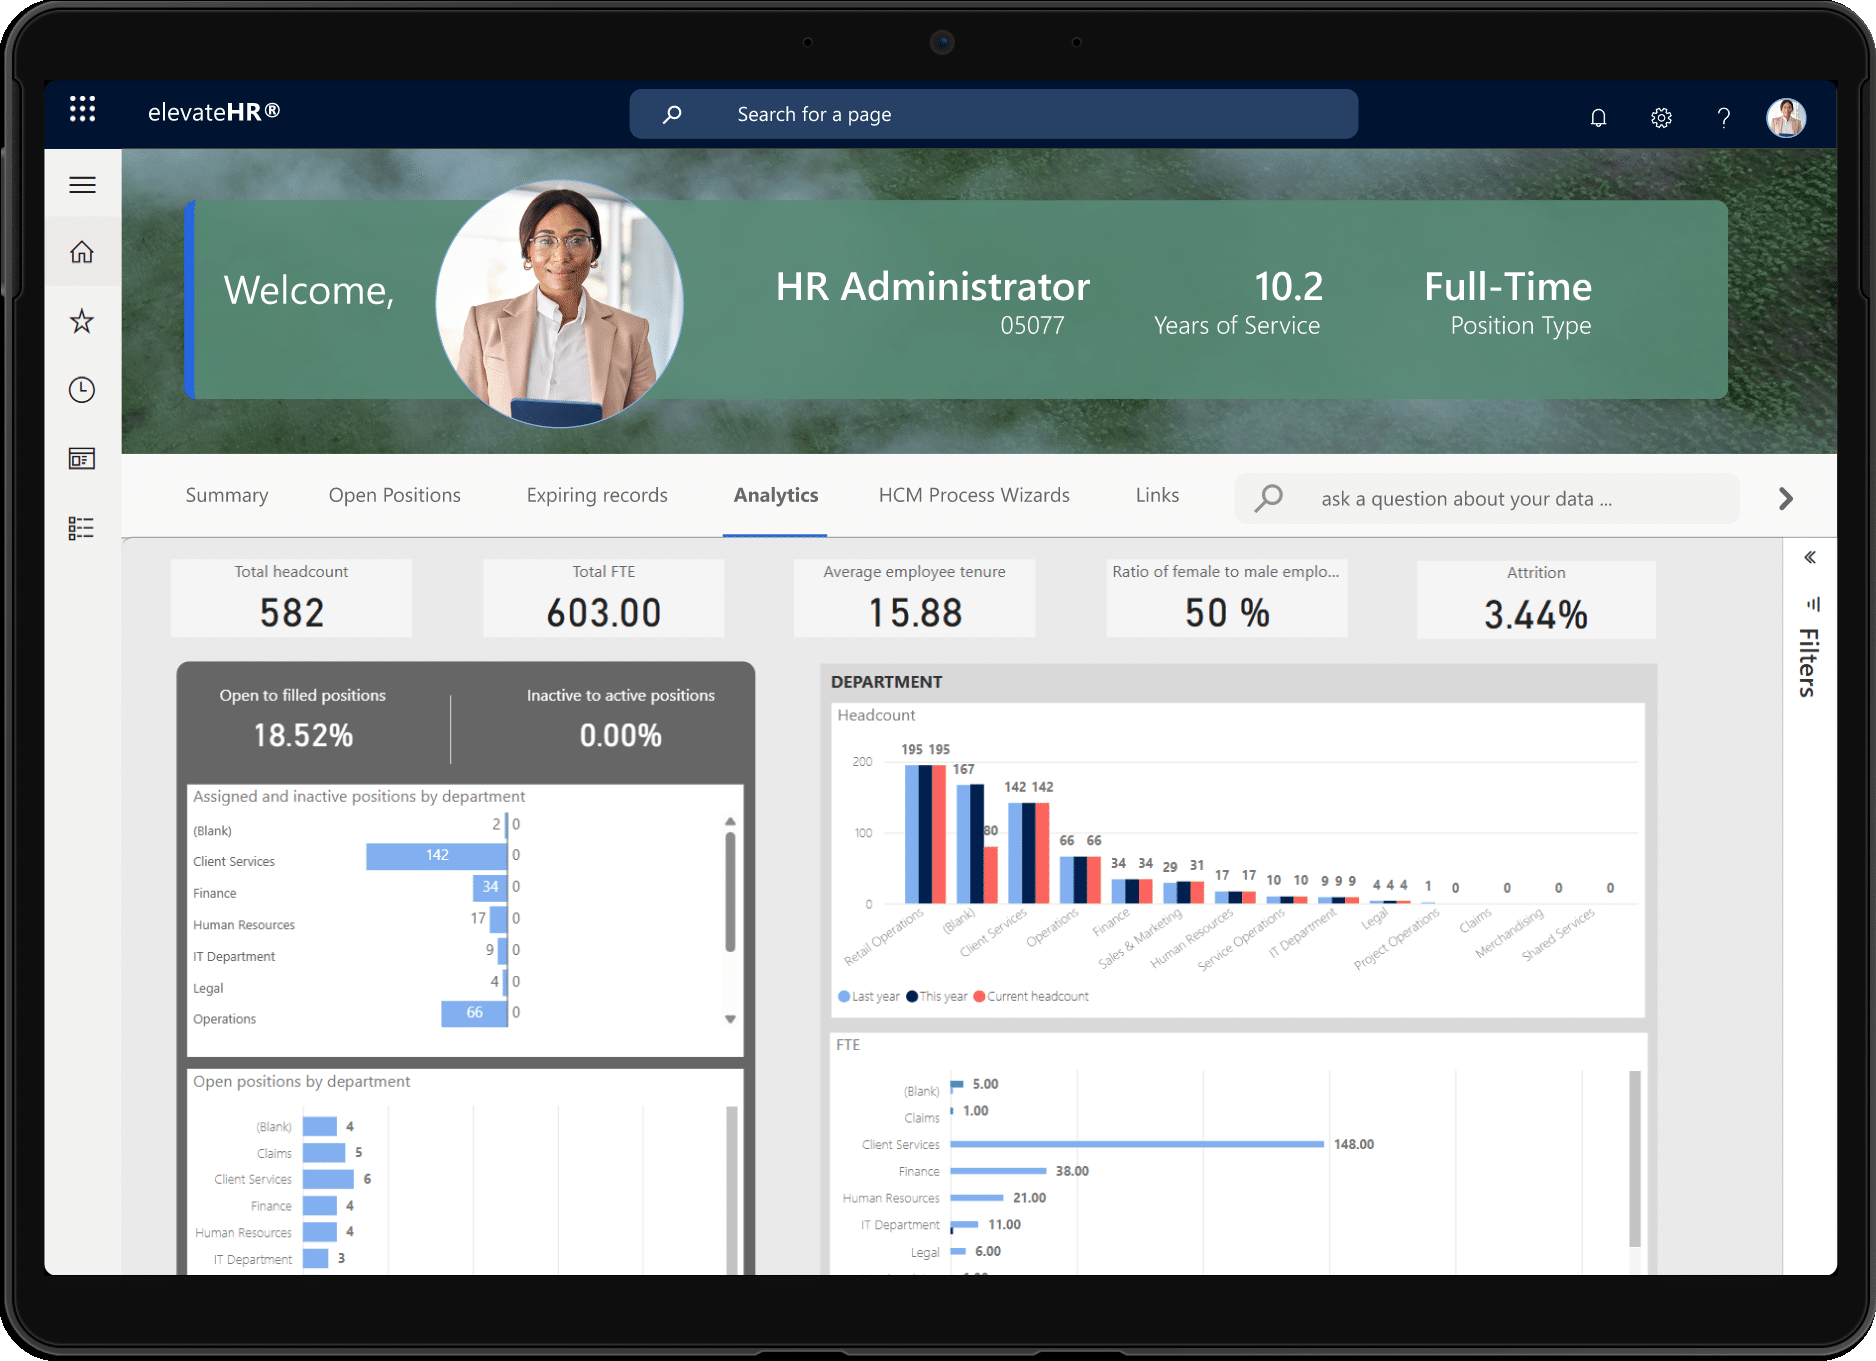The height and width of the screenshot is (1361, 1876).
Task: Click the user profile avatar
Action: (1785, 118)
